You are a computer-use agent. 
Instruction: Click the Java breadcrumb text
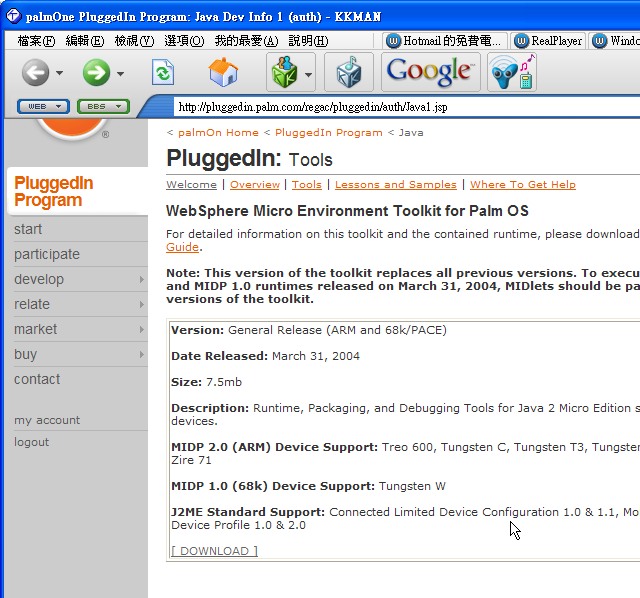click(411, 133)
